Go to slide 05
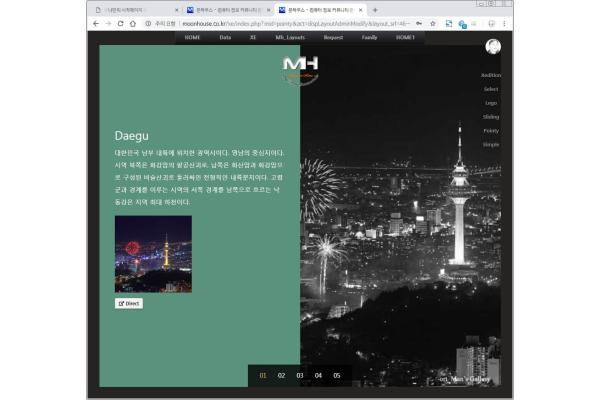This screenshot has width=600, height=400. click(x=337, y=376)
